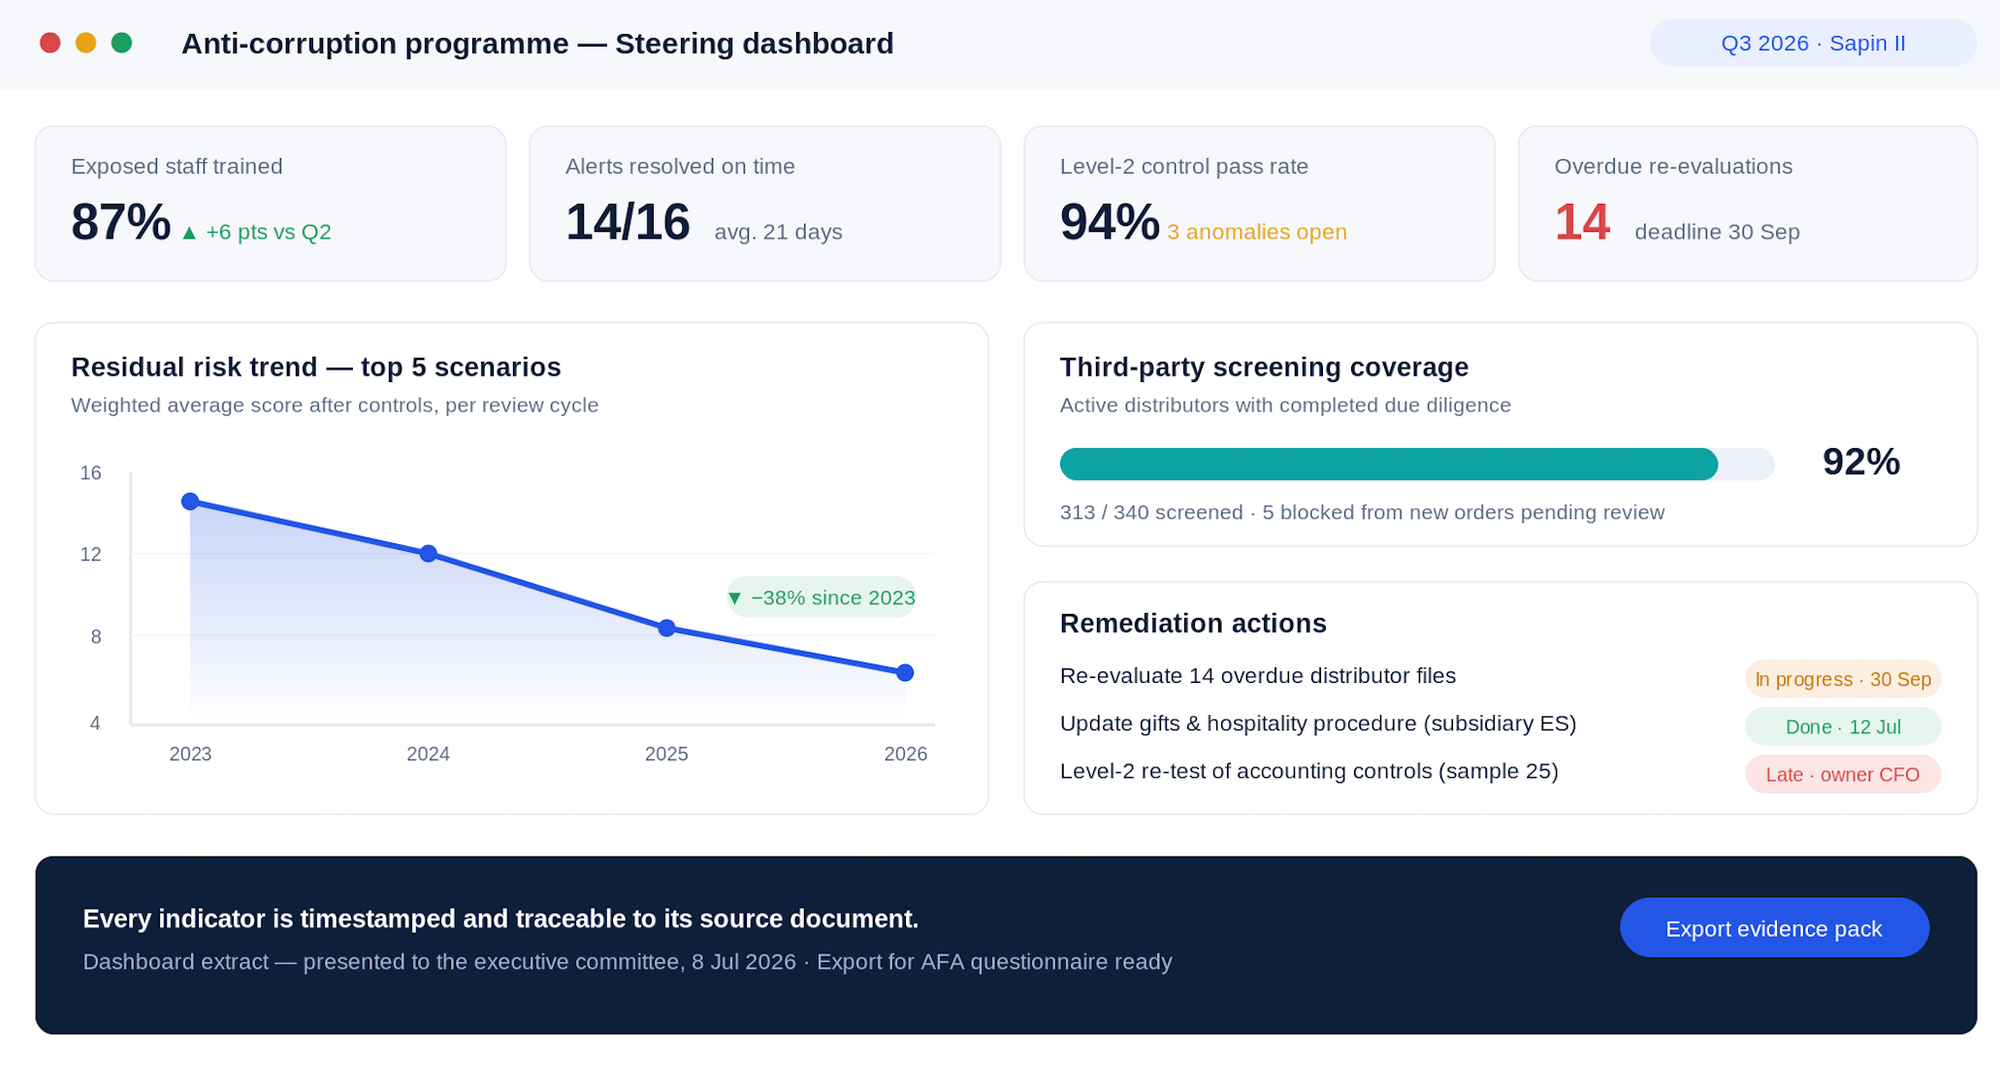The image size is (2000, 1067).
Task: Select Update gifts & hospitality procedure row
Action: (x=1500, y=725)
